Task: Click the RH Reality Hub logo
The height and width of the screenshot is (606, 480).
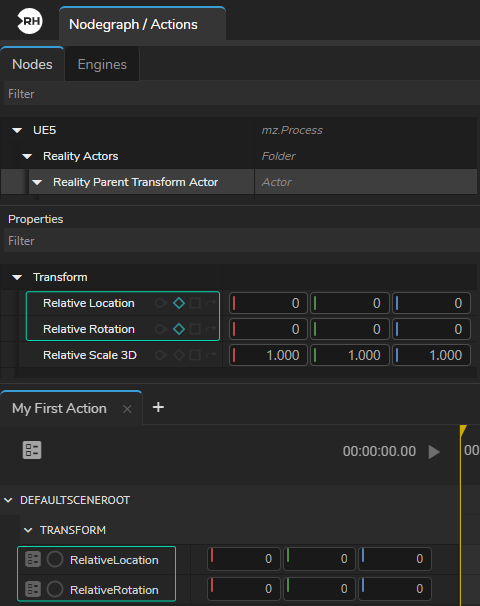Action: (x=30, y=21)
